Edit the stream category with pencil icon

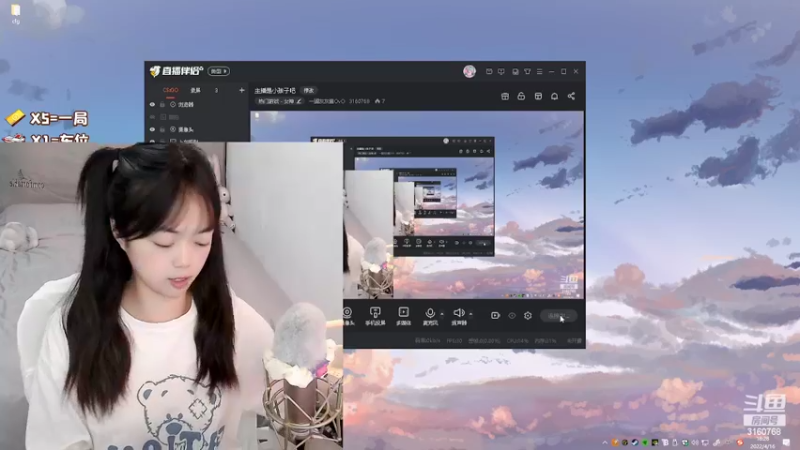click(x=299, y=101)
